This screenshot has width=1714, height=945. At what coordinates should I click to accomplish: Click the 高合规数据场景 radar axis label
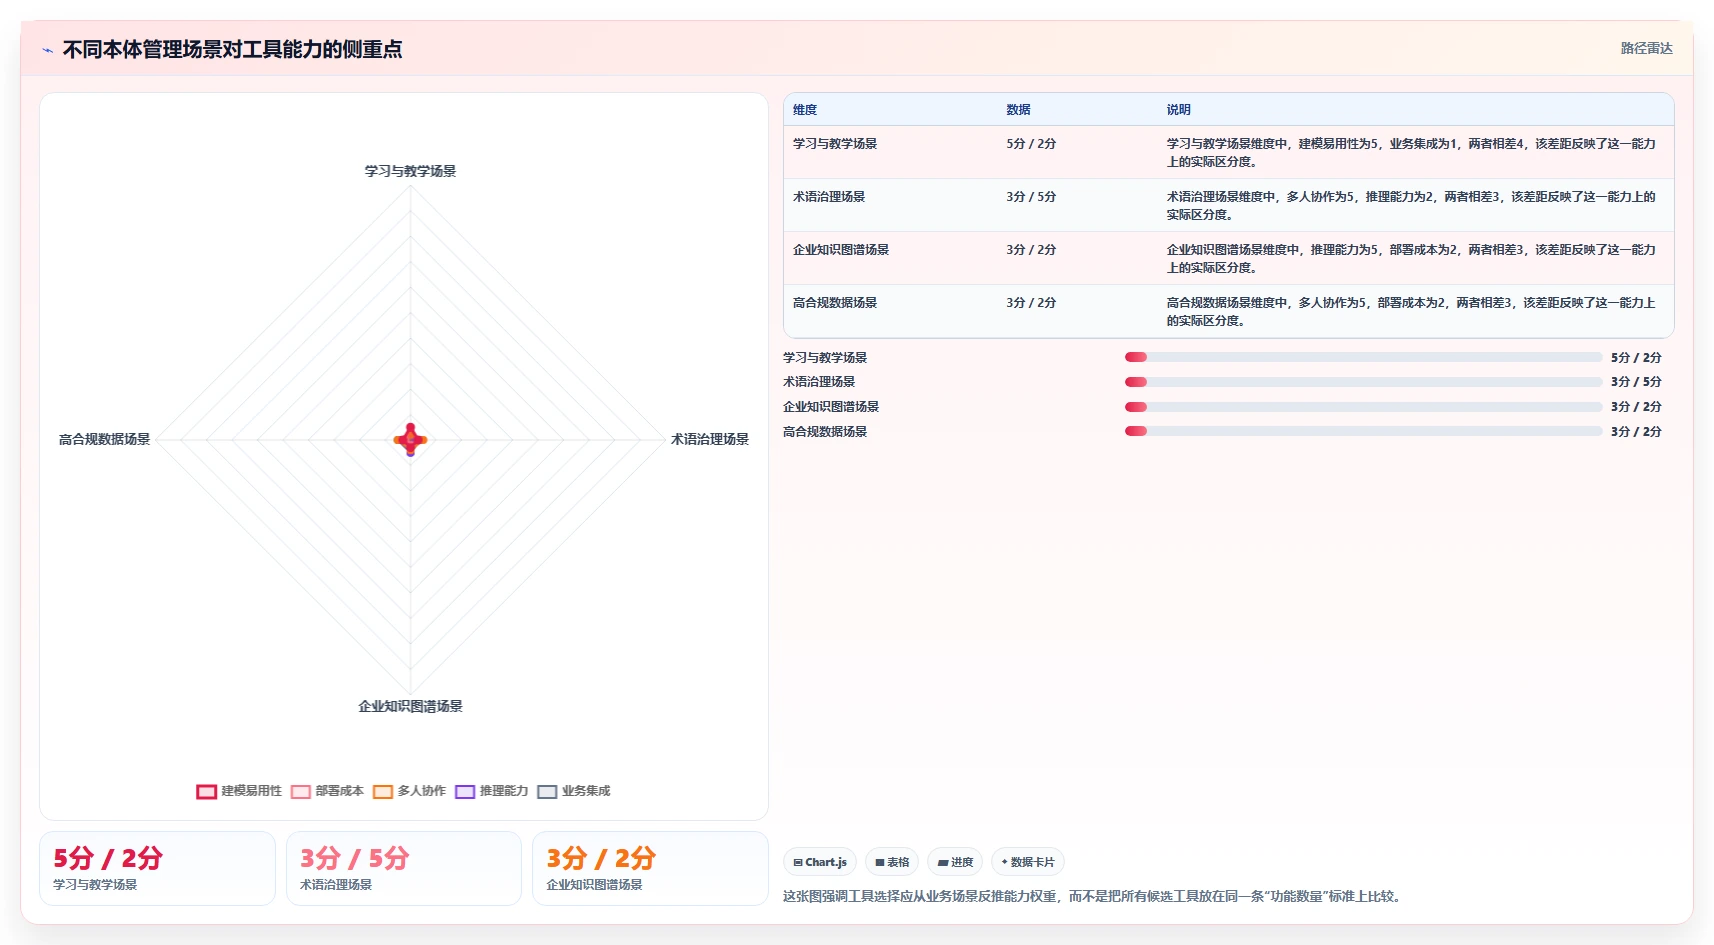click(104, 439)
